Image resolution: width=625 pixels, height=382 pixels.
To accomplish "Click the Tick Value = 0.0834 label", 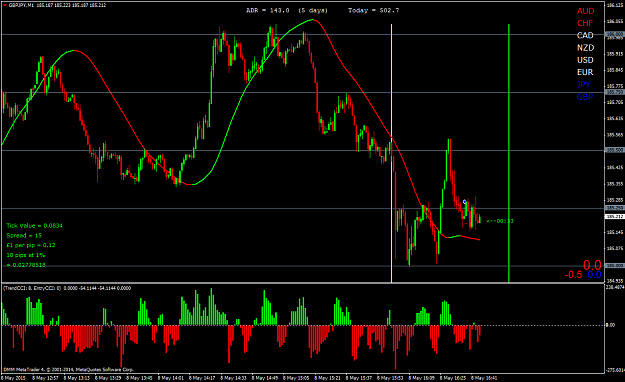I will coord(34,226).
